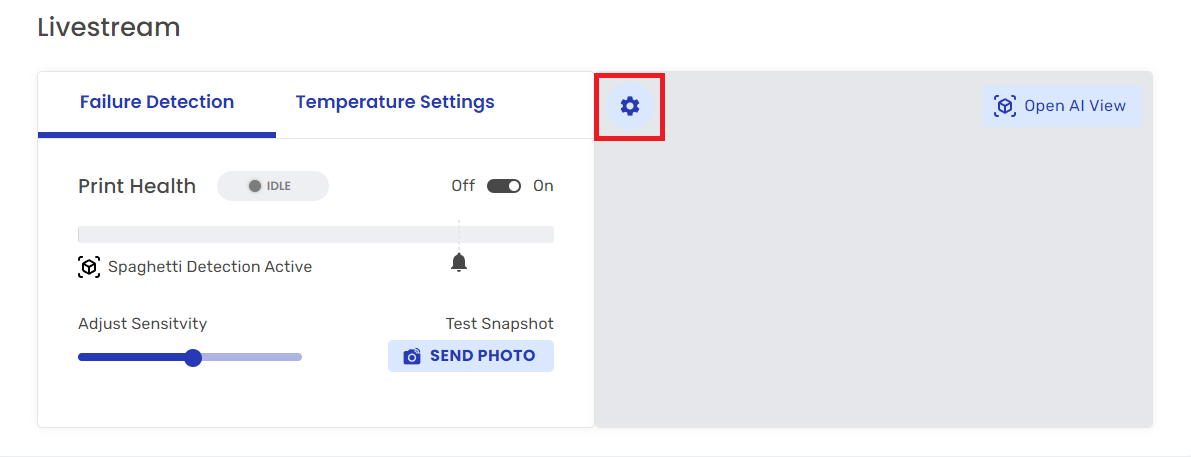Screen dimensions: 1191x457
Task: Click the Adjust Sensitivity slider handle
Action: 193,357
